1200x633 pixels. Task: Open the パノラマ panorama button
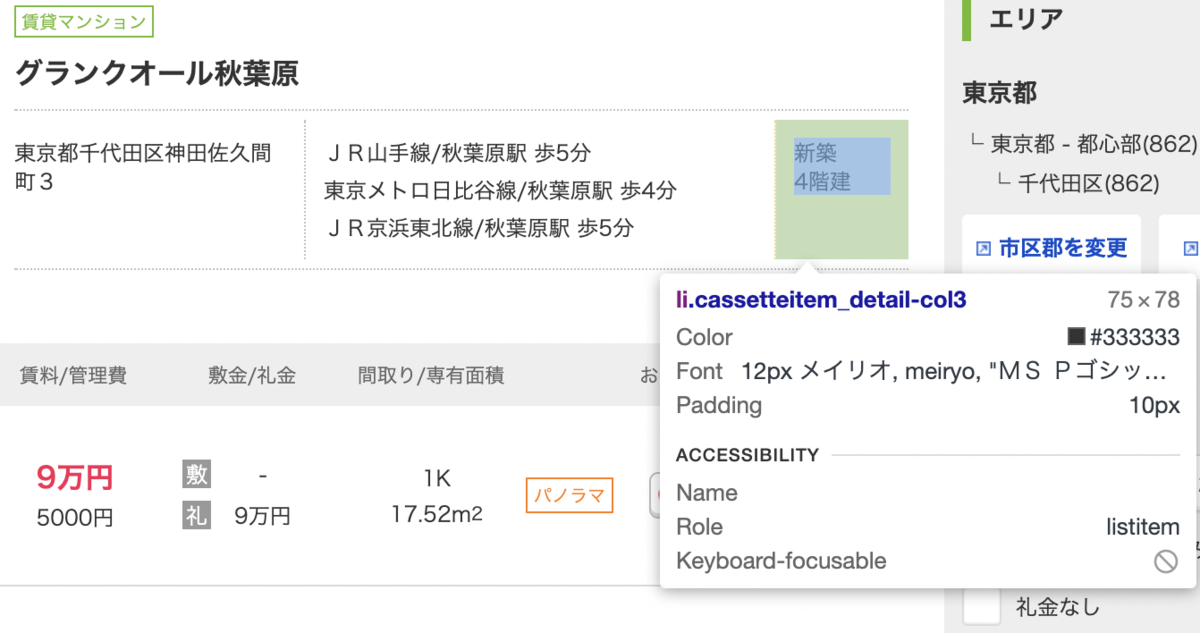[569, 495]
